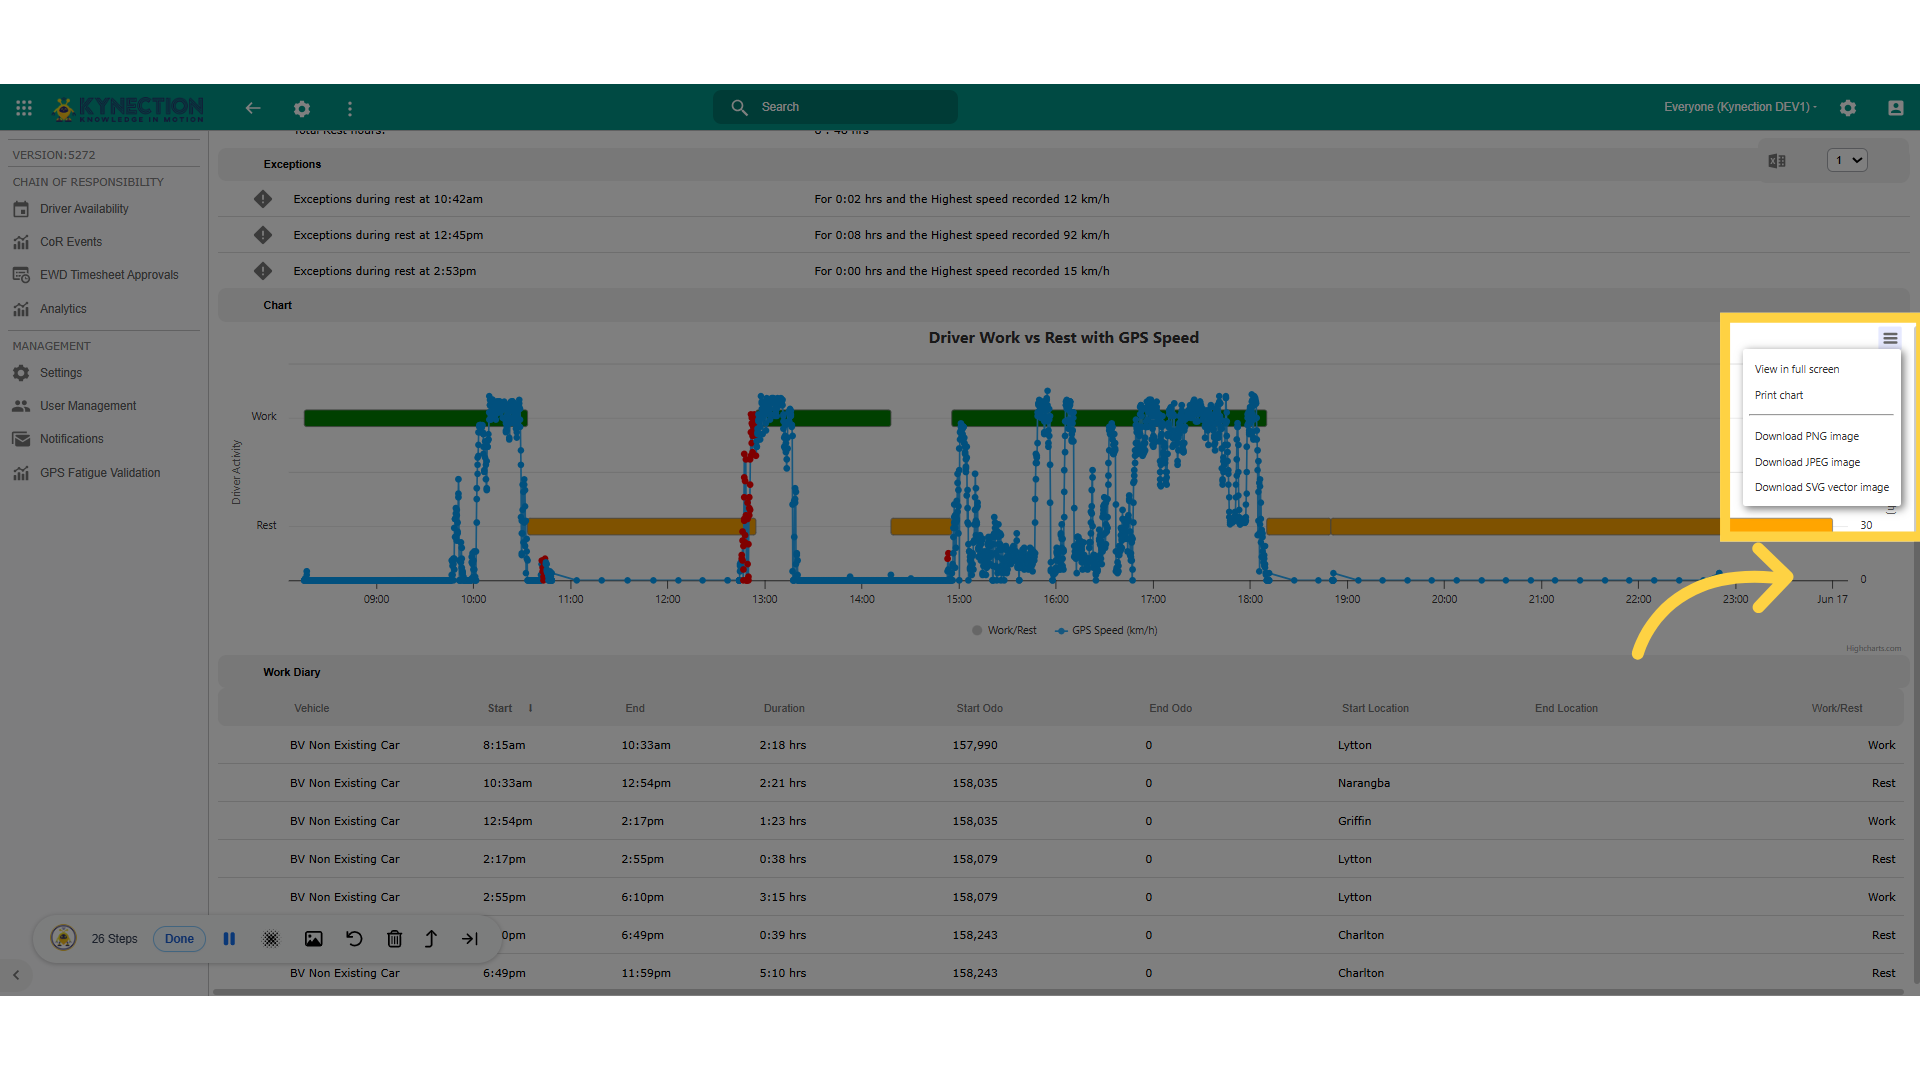The width and height of the screenshot is (1920, 1080).
Task: Open Analytics in sidebar
Action: 63,309
